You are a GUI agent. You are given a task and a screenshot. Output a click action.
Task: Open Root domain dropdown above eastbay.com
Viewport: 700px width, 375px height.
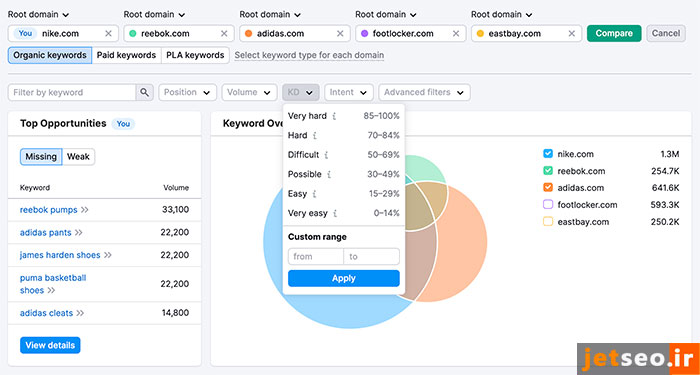click(x=502, y=15)
